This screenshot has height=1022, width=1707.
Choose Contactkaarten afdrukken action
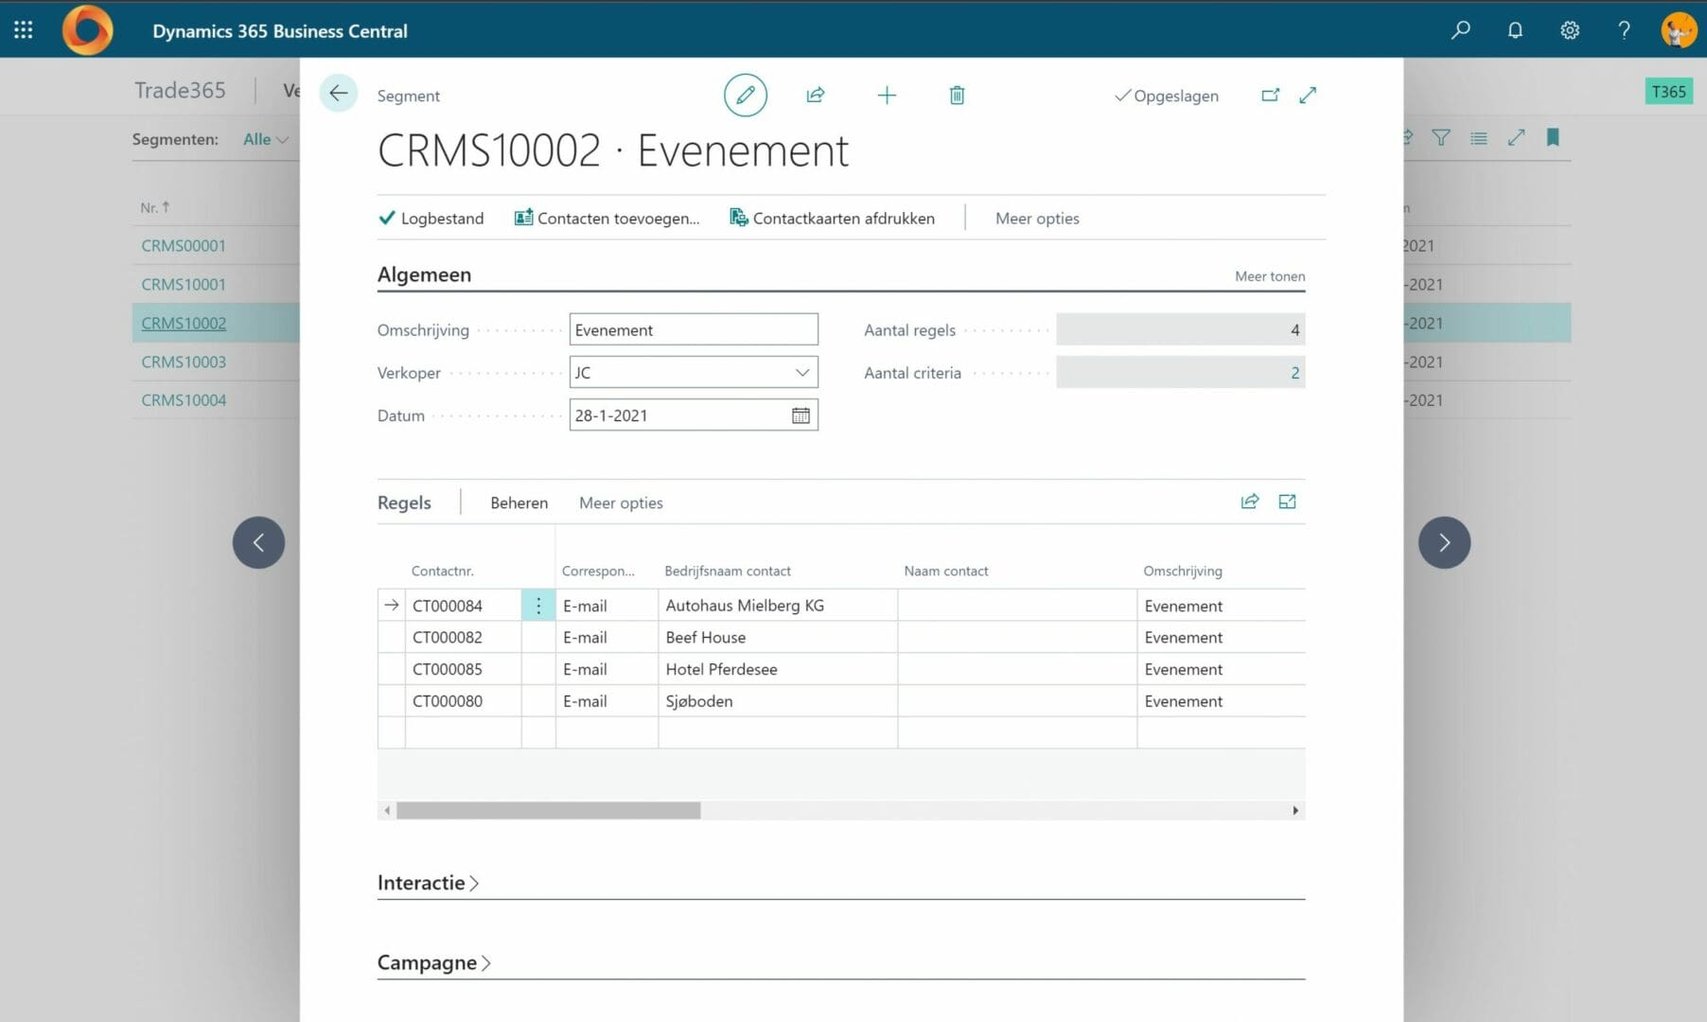832,218
